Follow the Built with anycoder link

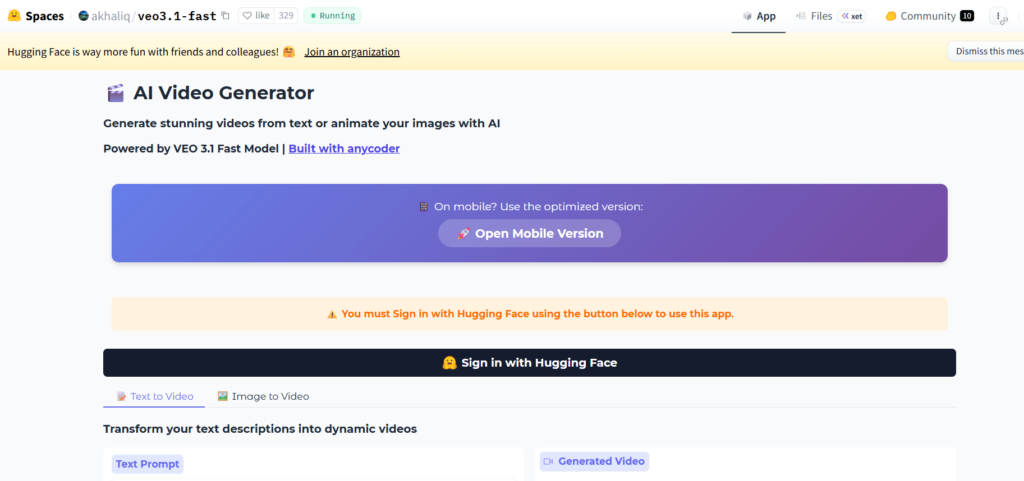coord(344,149)
